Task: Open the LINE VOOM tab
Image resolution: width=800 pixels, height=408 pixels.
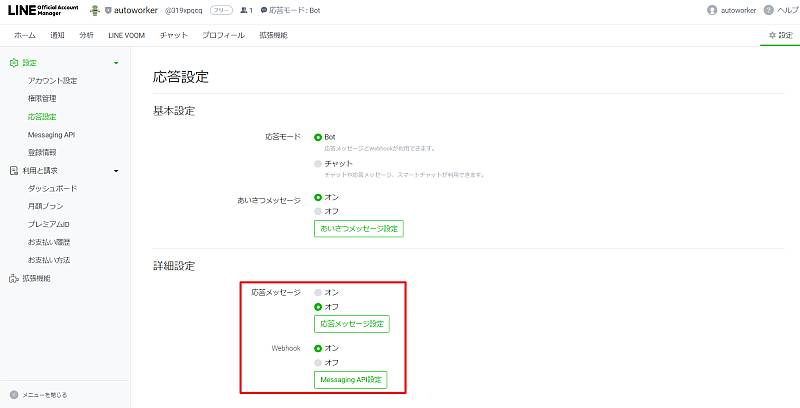Action: point(127,35)
